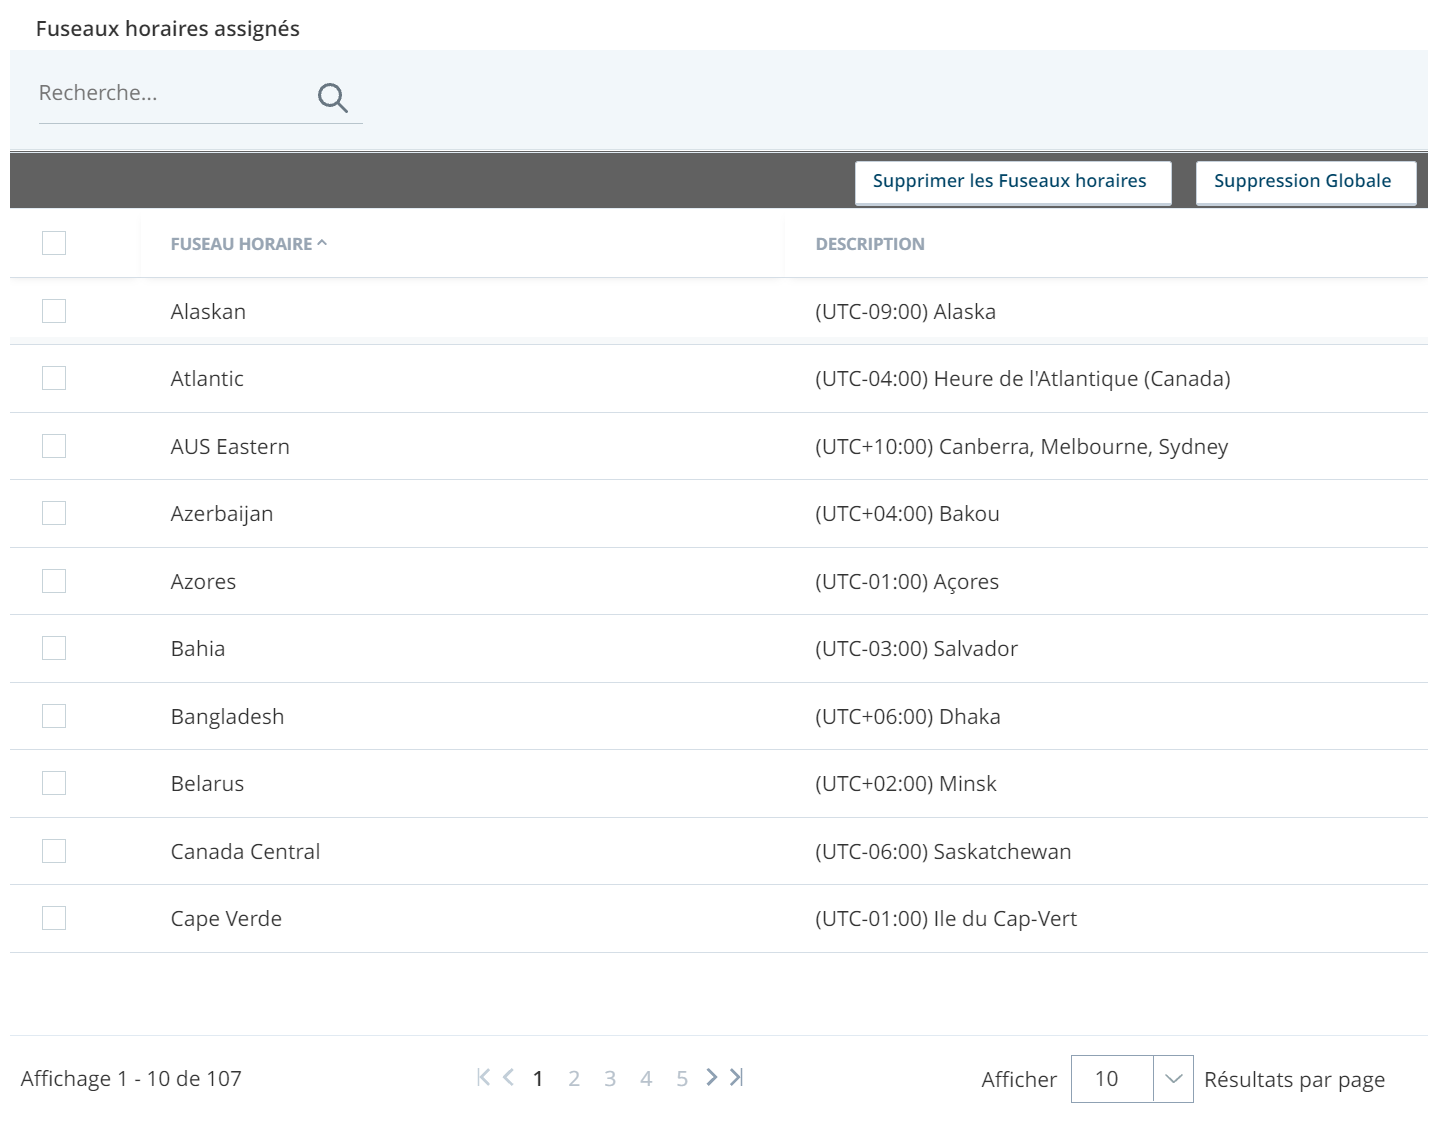Click the FUSEAU HORAIRE column header
The image size is (1440, 1125).
241,244
